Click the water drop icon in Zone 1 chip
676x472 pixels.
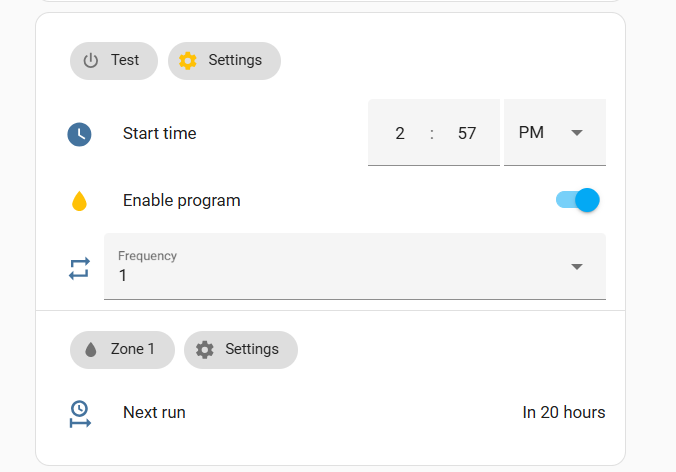[91, 349]
